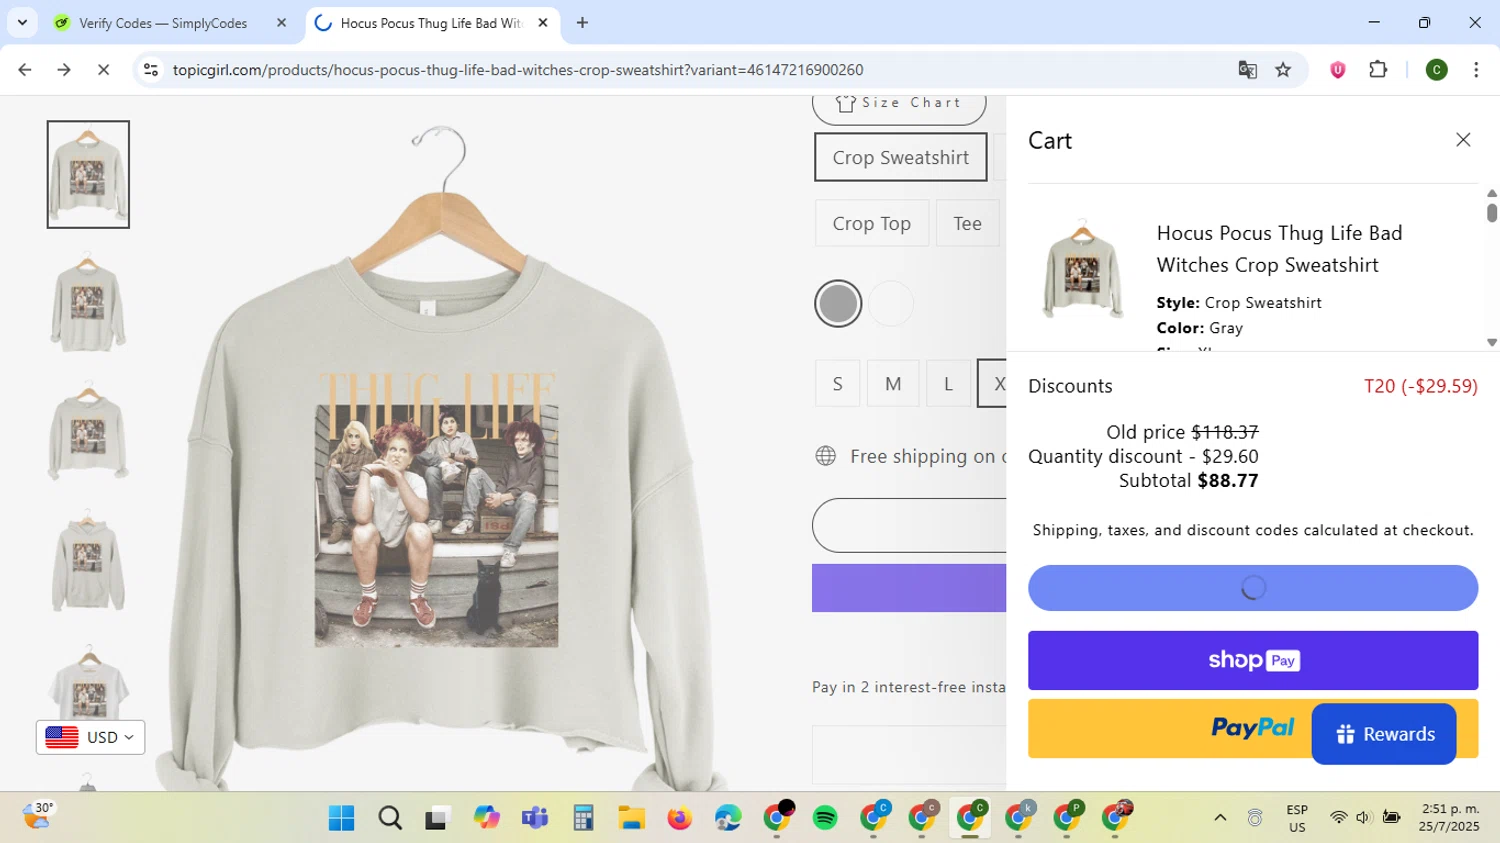Viewport: 1500px width, 843px height.
Task: Open File Explorer from taskbar
Action: [x=631, y=818]
